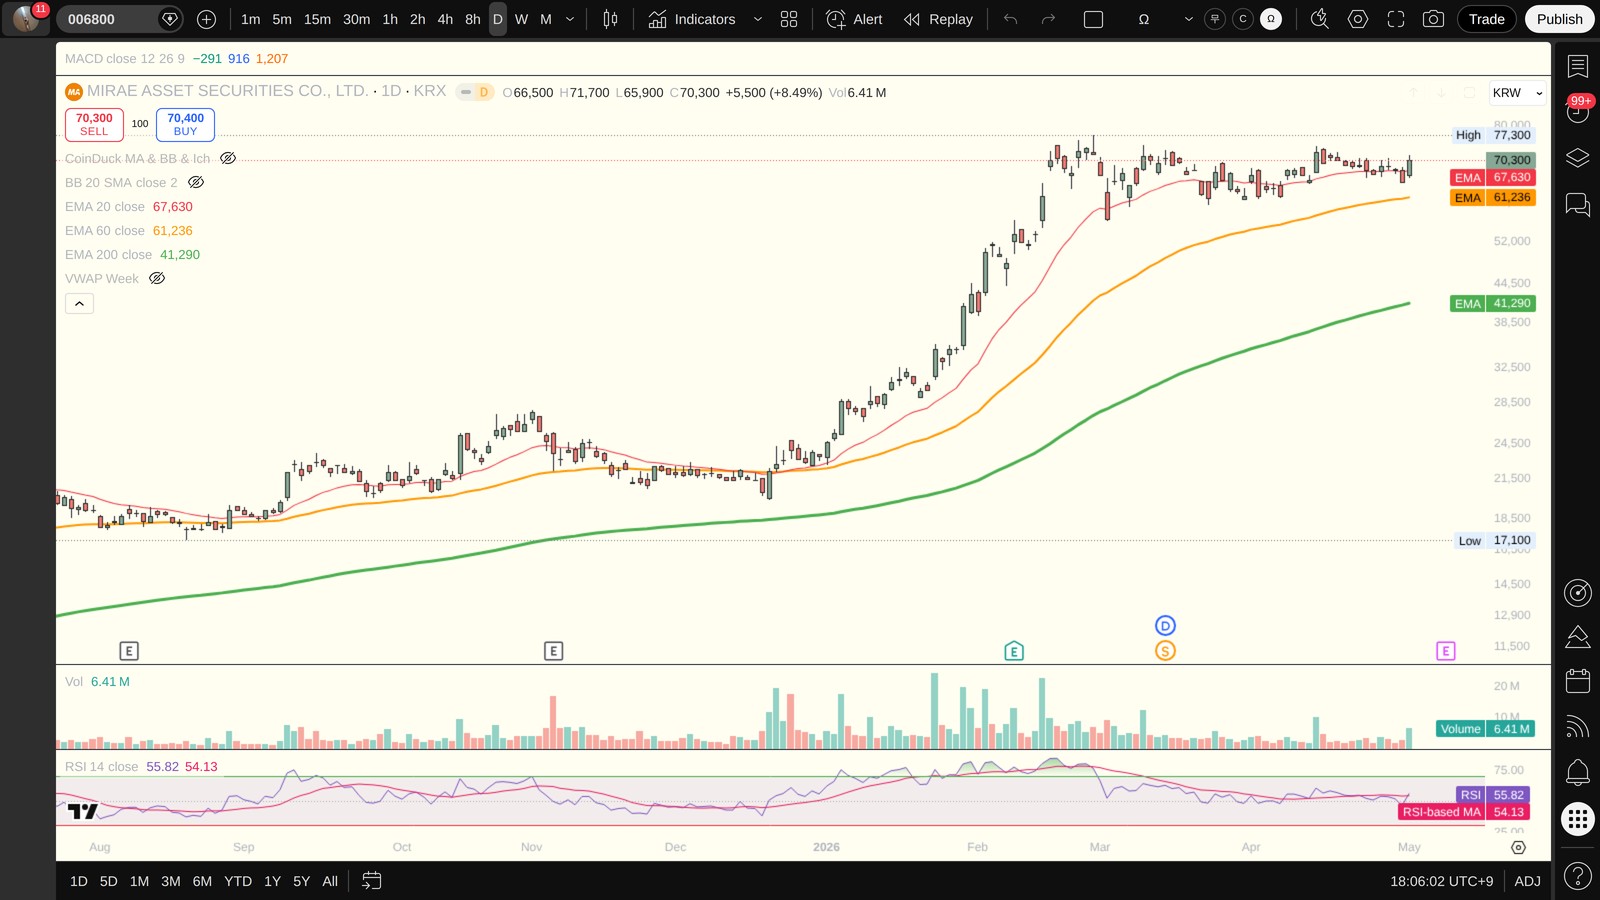Click the 70,400 BUY button
The image size is (1600, 900).
185,124
